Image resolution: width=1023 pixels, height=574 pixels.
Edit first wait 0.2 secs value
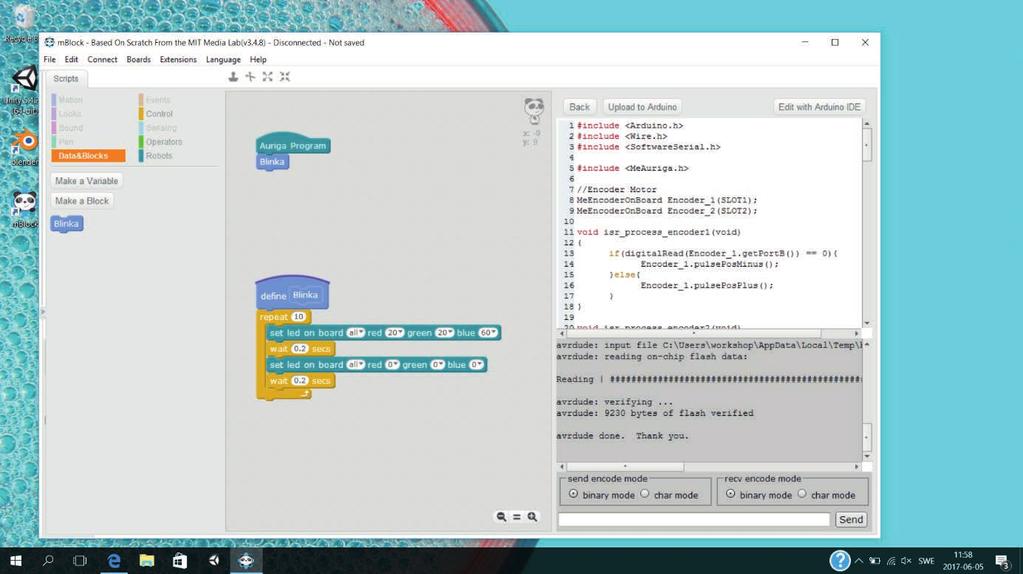point(299,348)
